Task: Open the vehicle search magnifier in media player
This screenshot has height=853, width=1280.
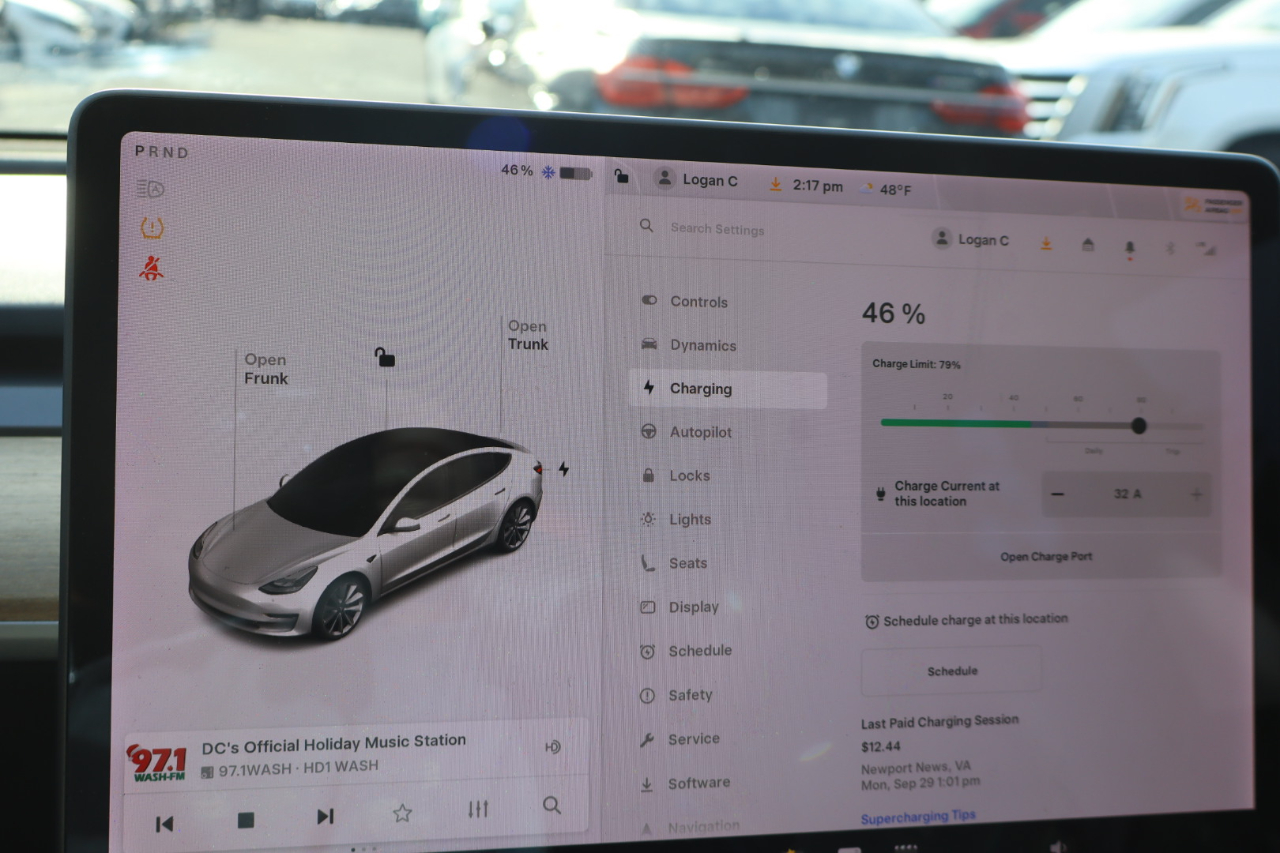Action: click(550, 806)
